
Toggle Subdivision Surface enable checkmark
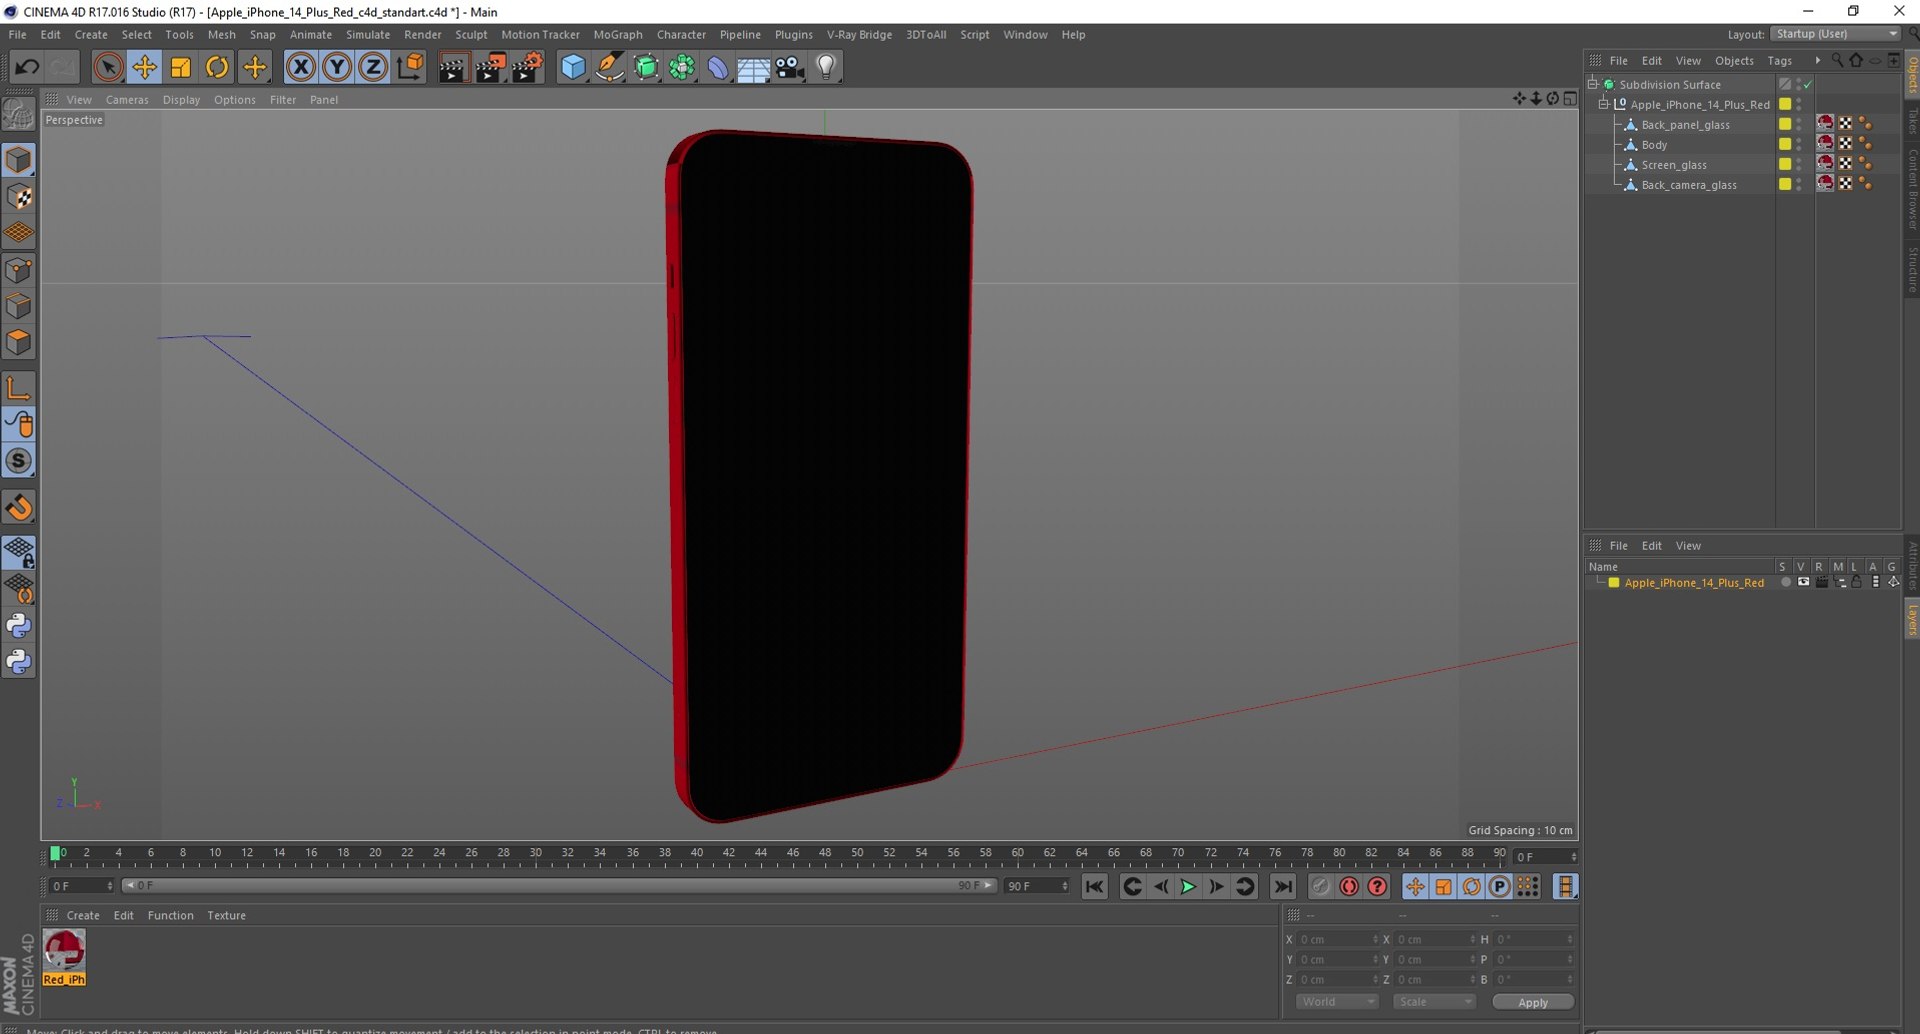coord(1808,85)
